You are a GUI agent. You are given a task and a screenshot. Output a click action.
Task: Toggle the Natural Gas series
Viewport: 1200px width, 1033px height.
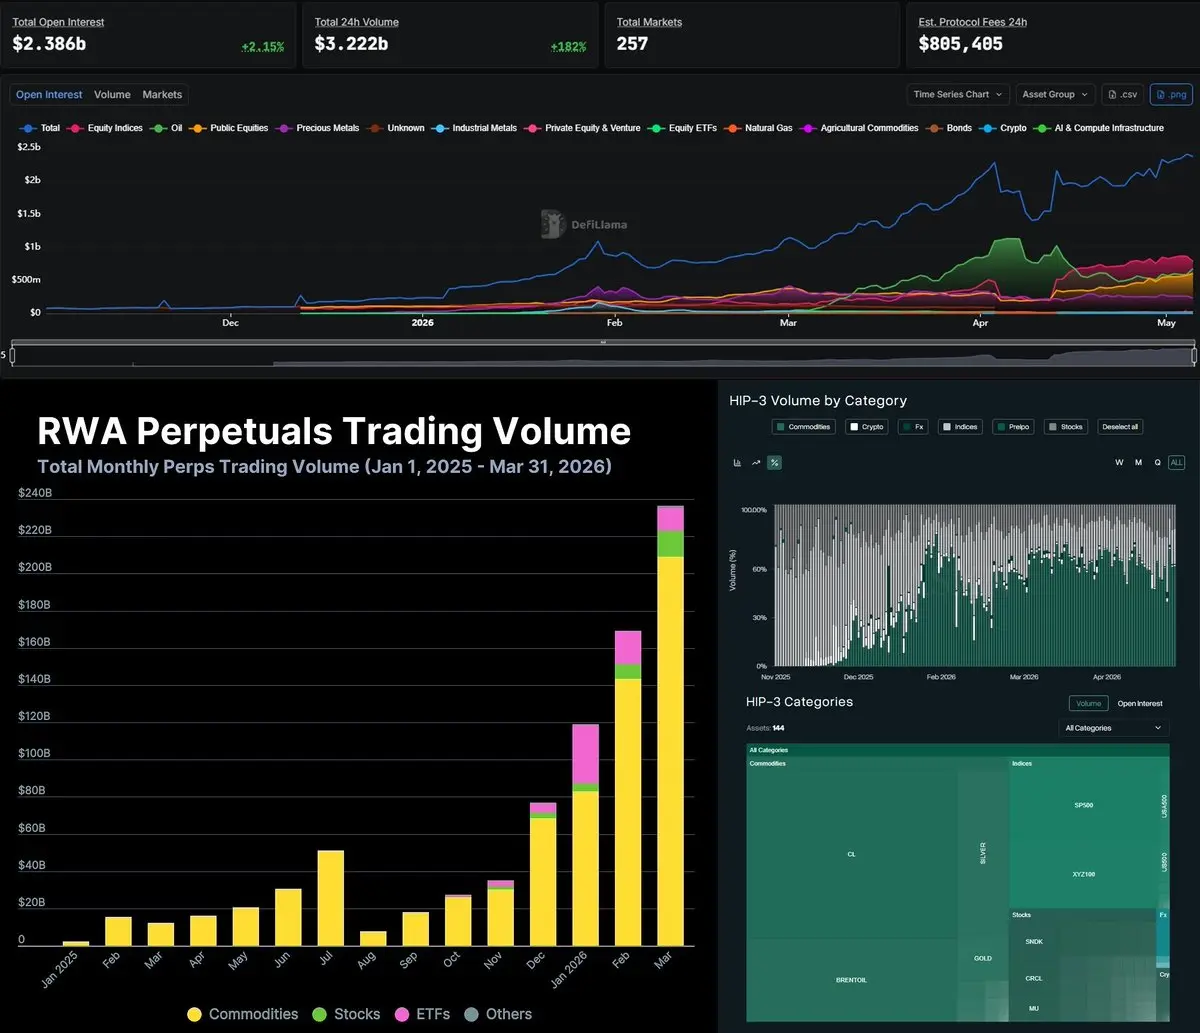click(x=758, y=128)
